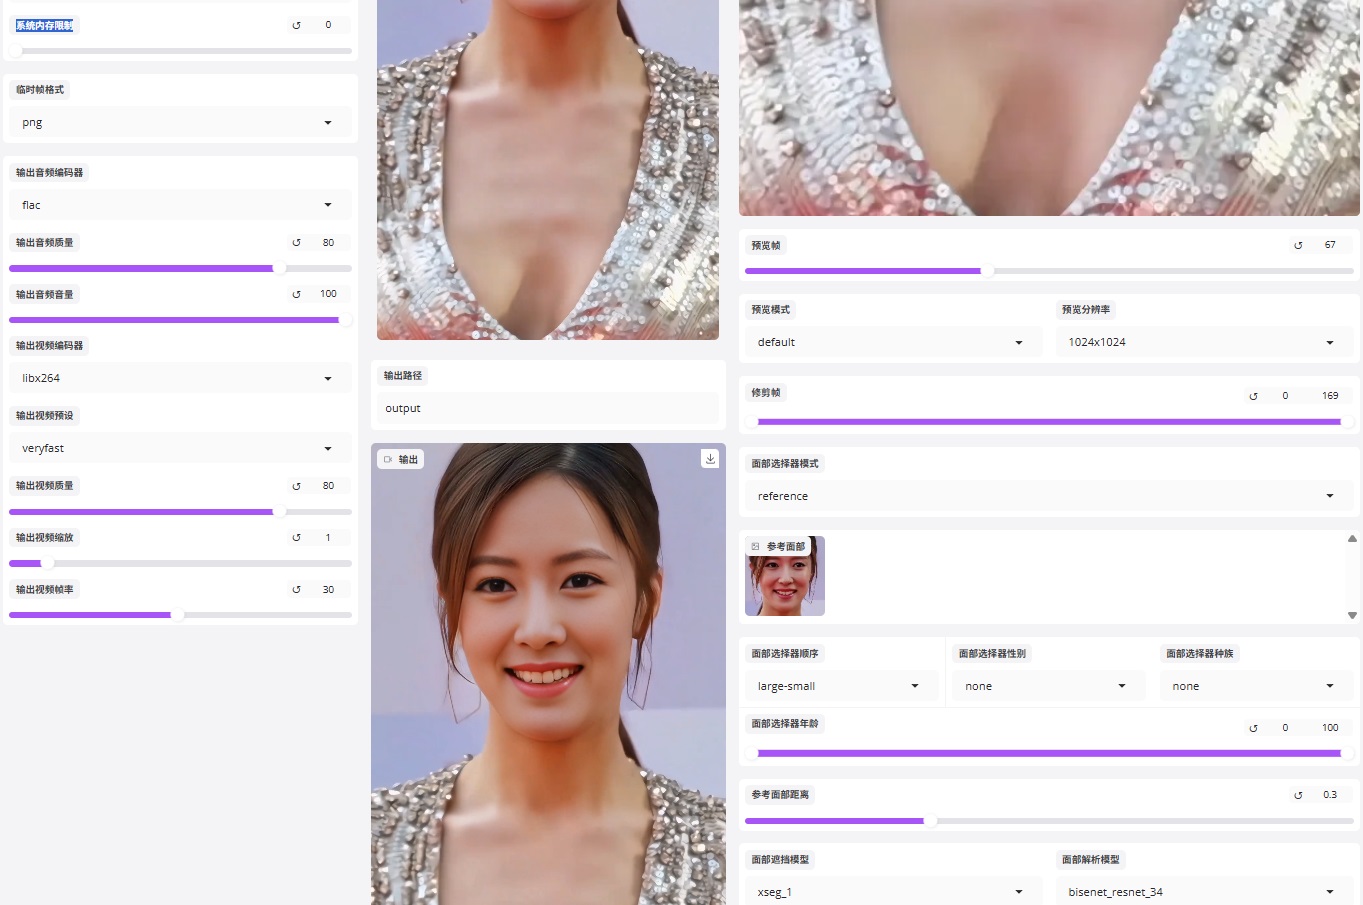Open the 临时帧格式 png dropdown

(x=180, y=123)
